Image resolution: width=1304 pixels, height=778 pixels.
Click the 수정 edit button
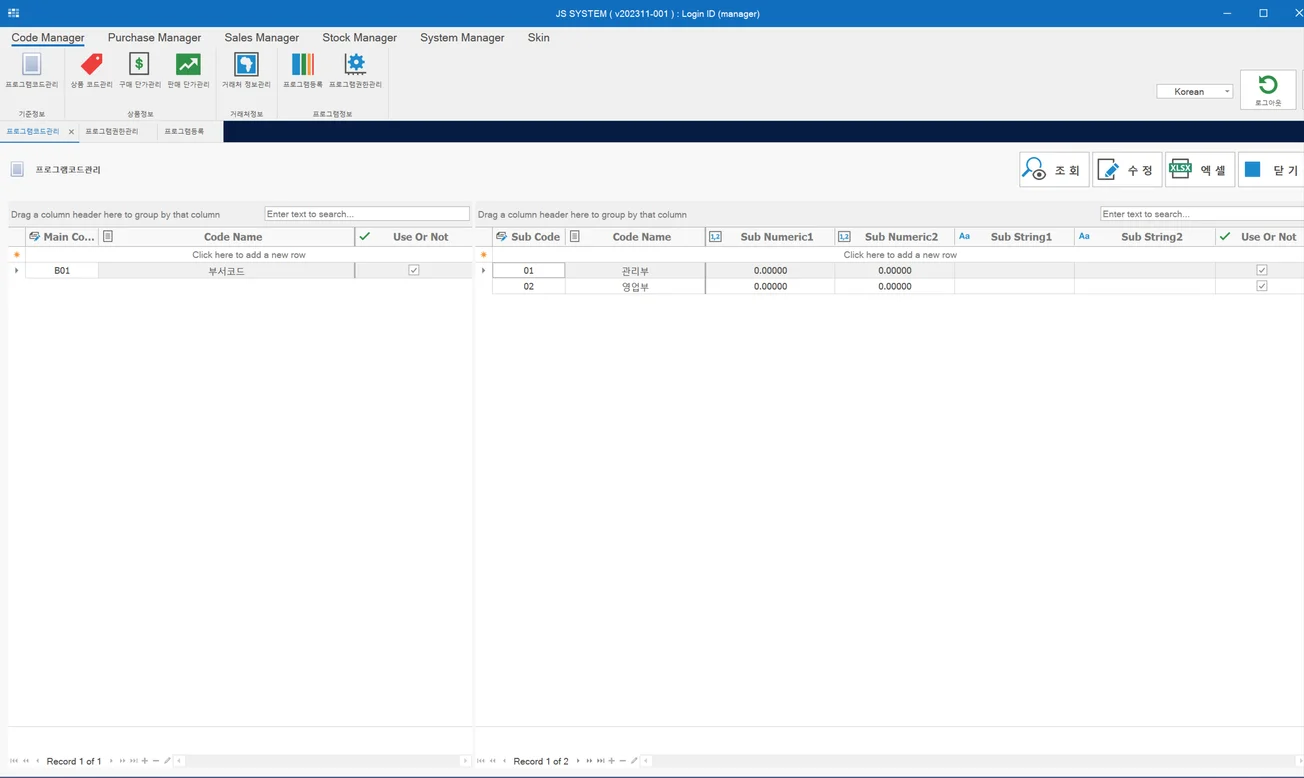(x=1127, y=170)
